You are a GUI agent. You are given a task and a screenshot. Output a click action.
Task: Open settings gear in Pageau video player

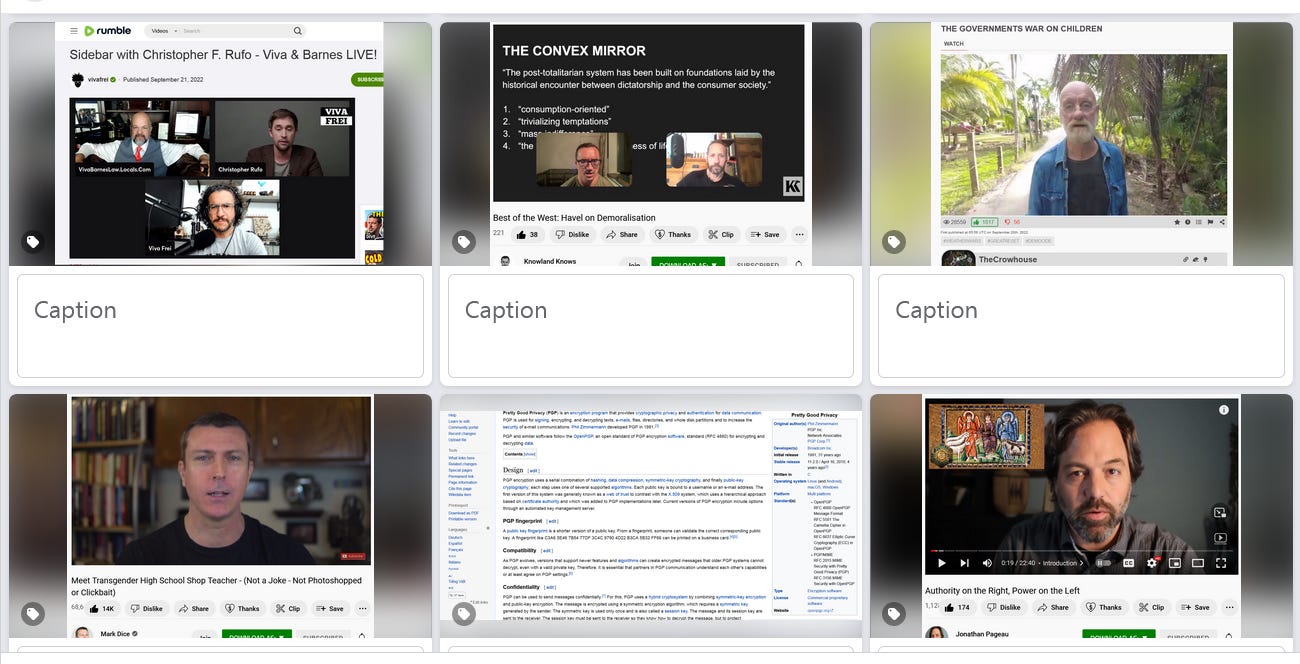pos(1152,563)
